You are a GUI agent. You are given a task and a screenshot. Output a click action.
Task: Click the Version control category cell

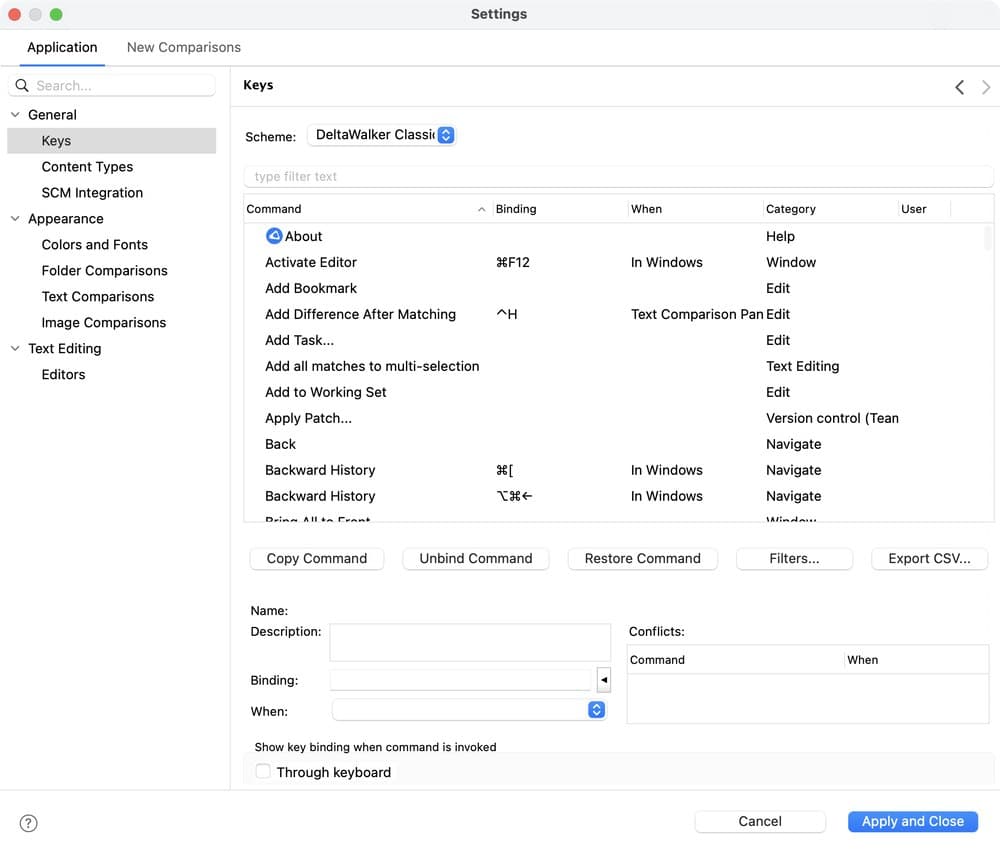click(x=832, y=418)
